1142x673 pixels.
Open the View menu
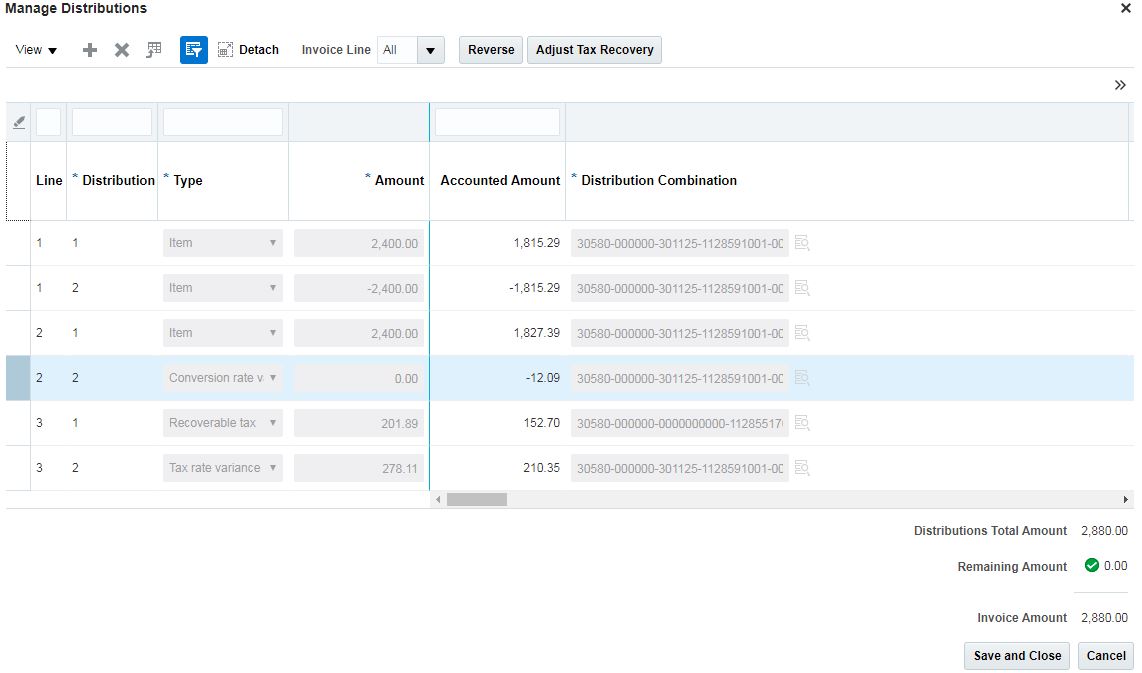(x=33, y=49)
